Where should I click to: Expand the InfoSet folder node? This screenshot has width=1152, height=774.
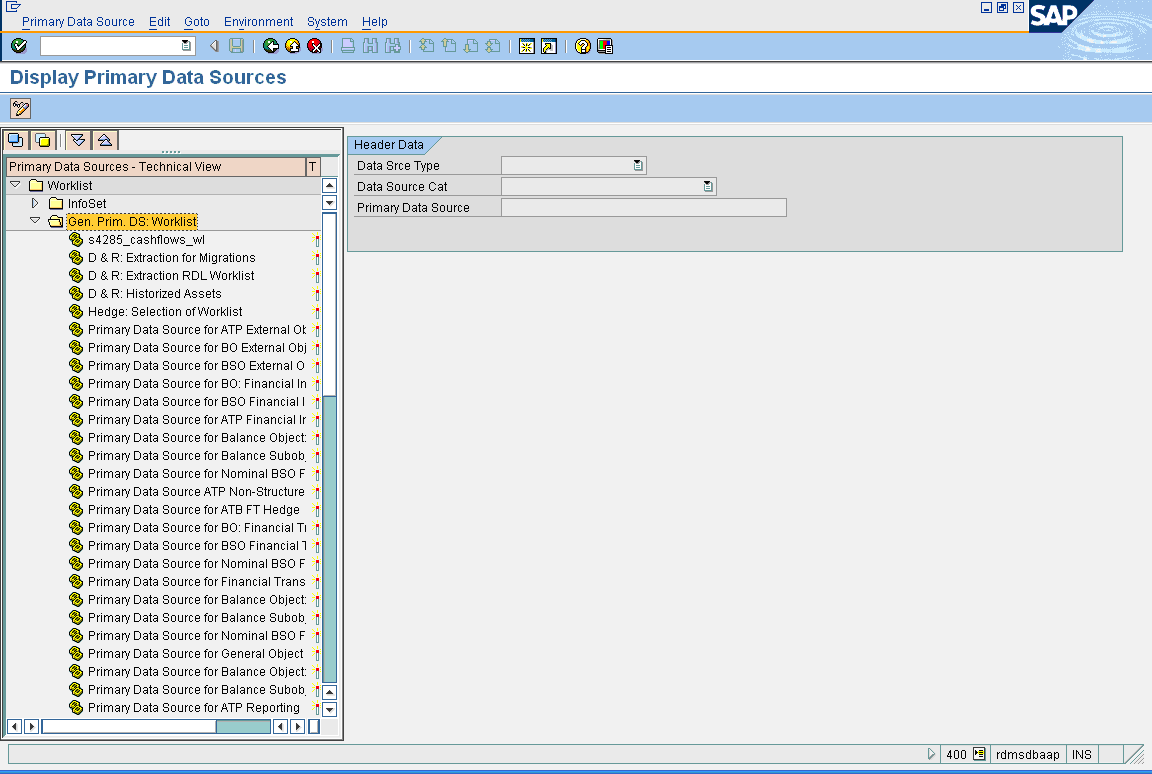[33, 203]
